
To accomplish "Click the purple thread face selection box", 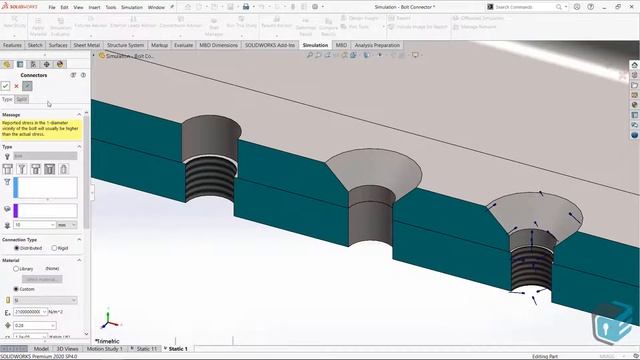I will click(x=45, y=211).
